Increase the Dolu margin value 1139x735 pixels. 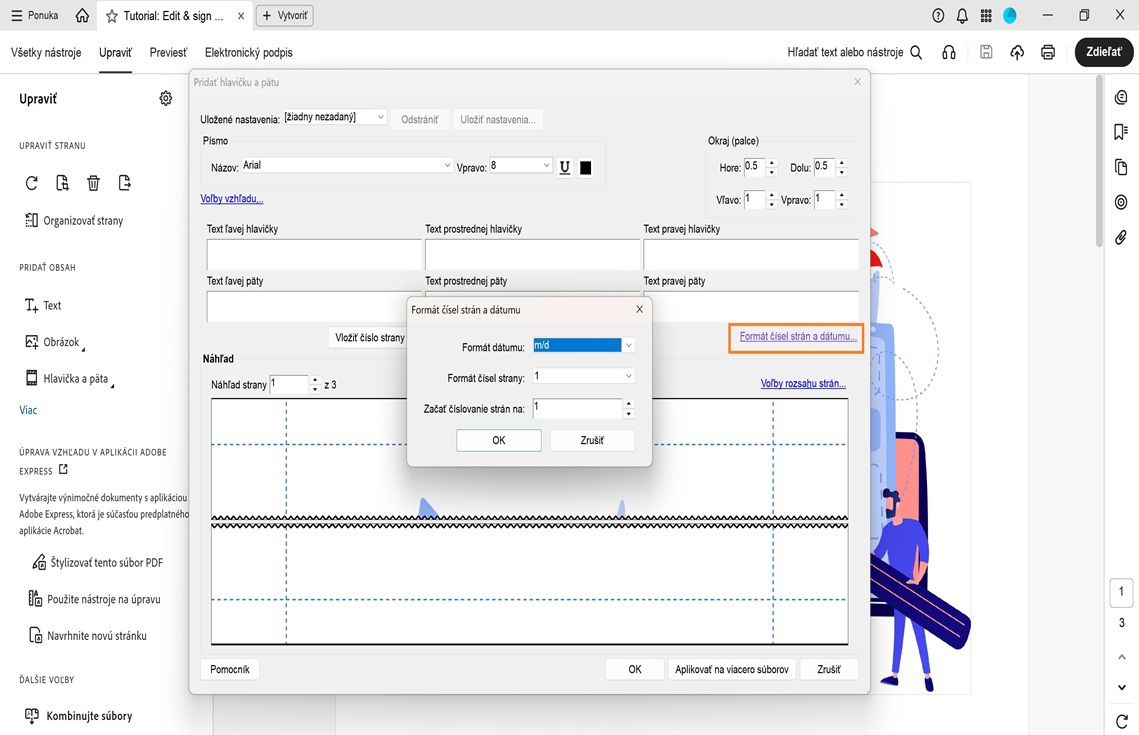[x=842, y=163]
